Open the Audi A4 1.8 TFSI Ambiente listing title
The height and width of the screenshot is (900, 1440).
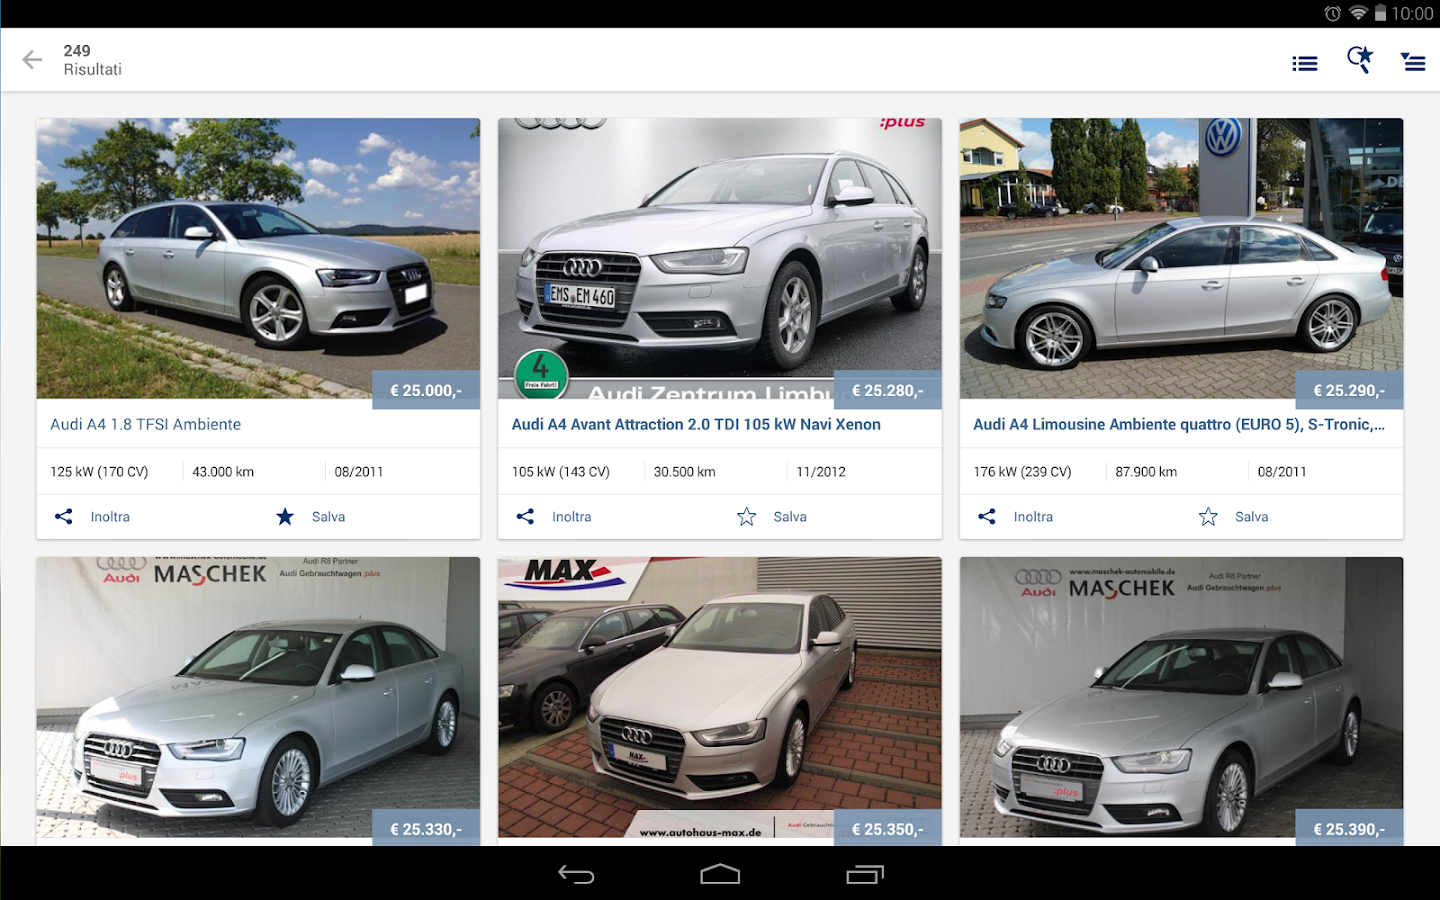145,424
